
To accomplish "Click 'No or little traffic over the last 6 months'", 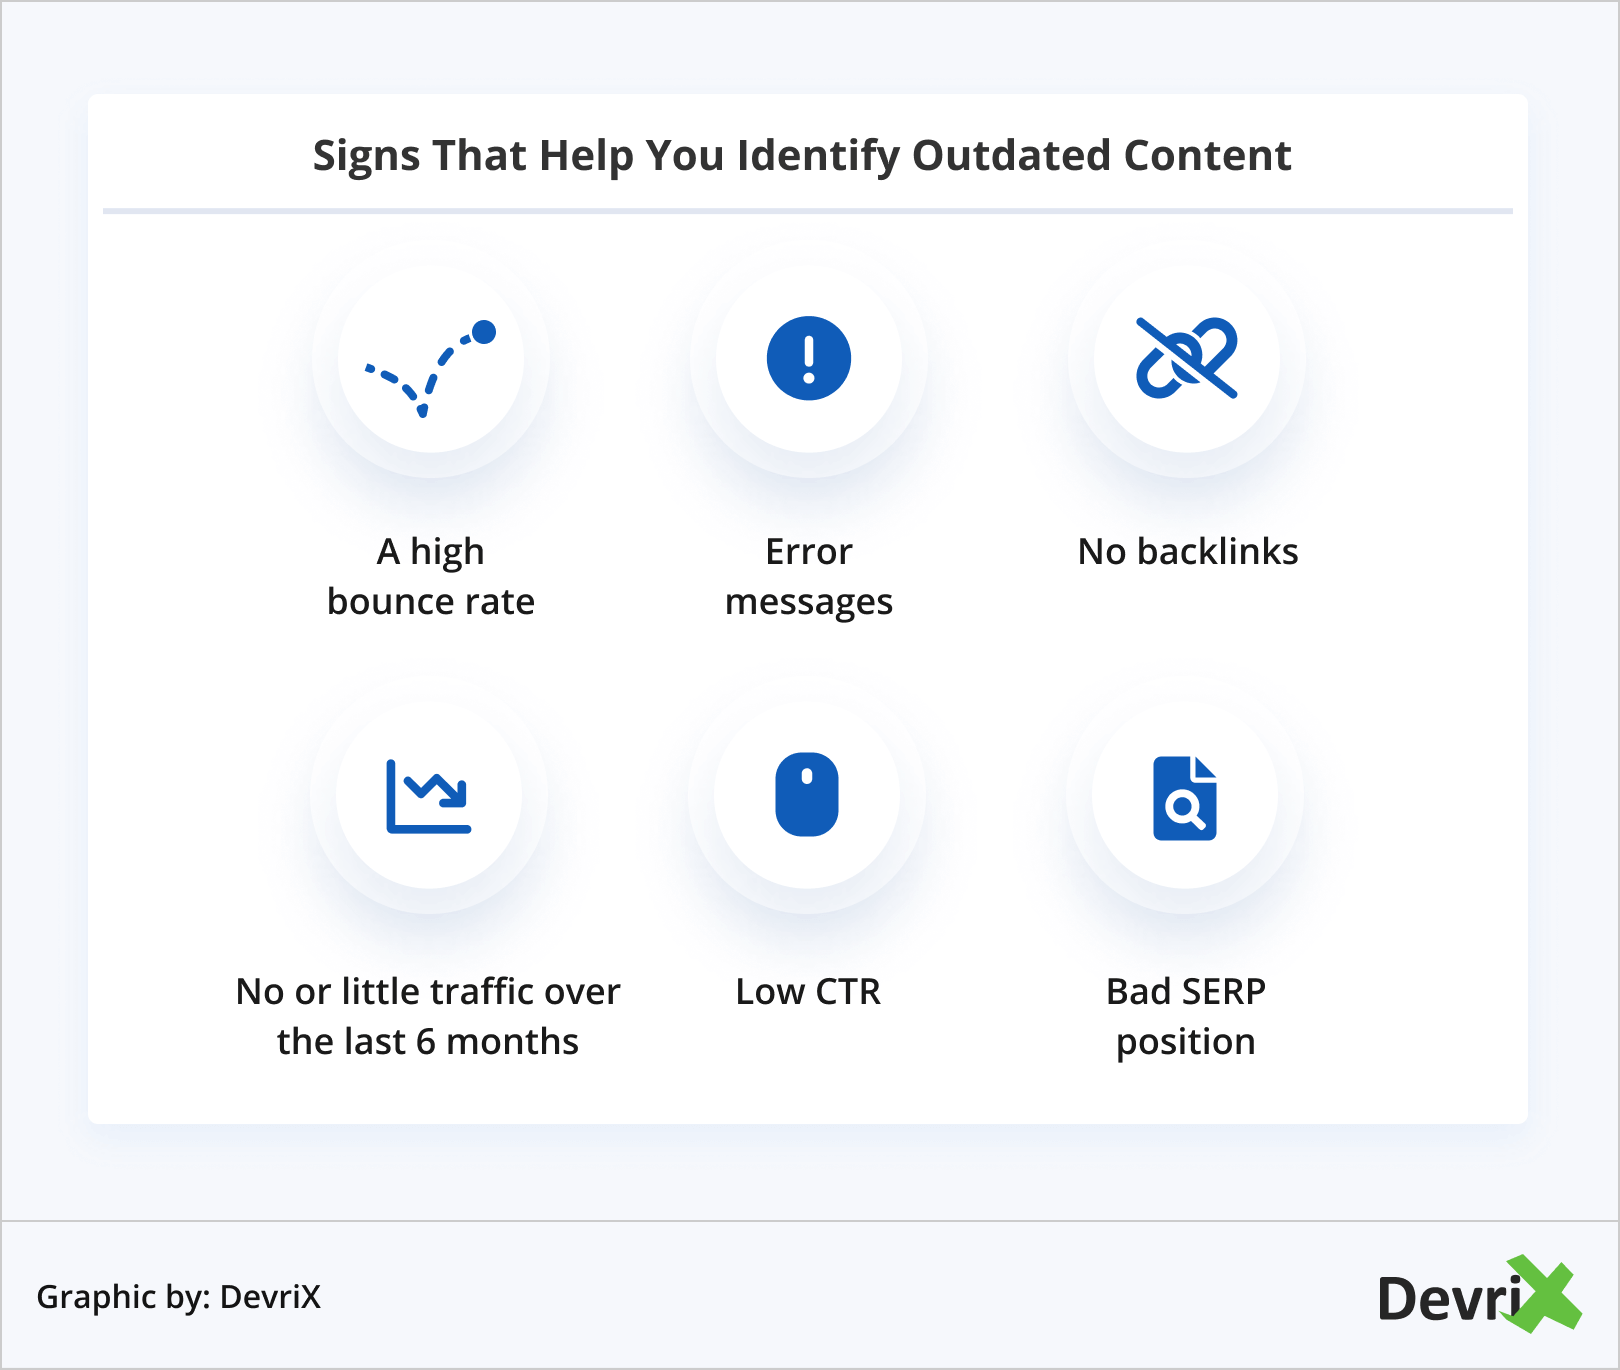I will pos(428,1016).
